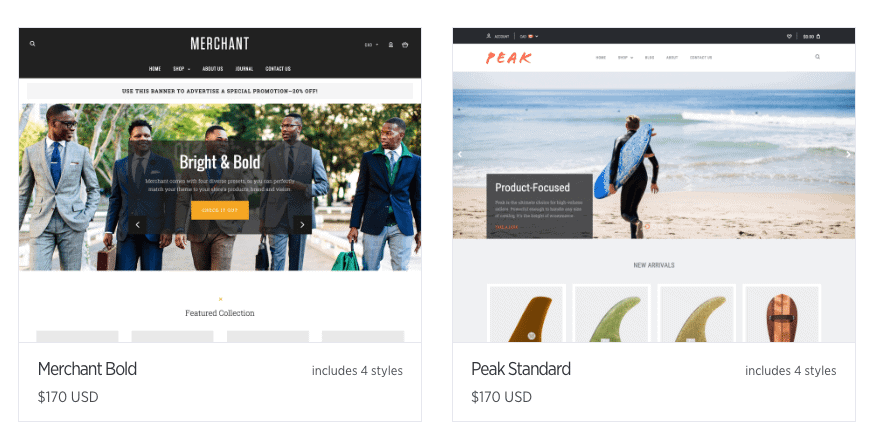Open Merchant JOURNAL menu item
877x445 pixels.
tap(244, 69)
